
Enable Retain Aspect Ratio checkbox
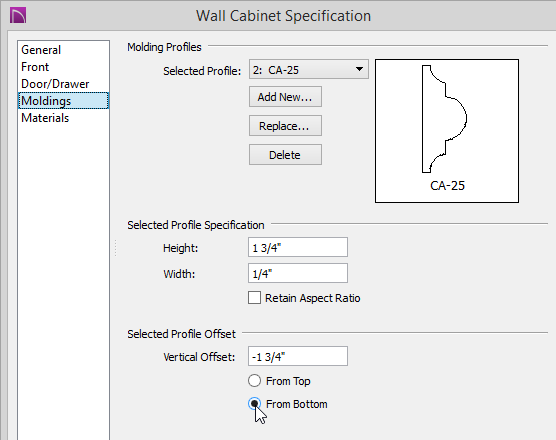point(254,298)
